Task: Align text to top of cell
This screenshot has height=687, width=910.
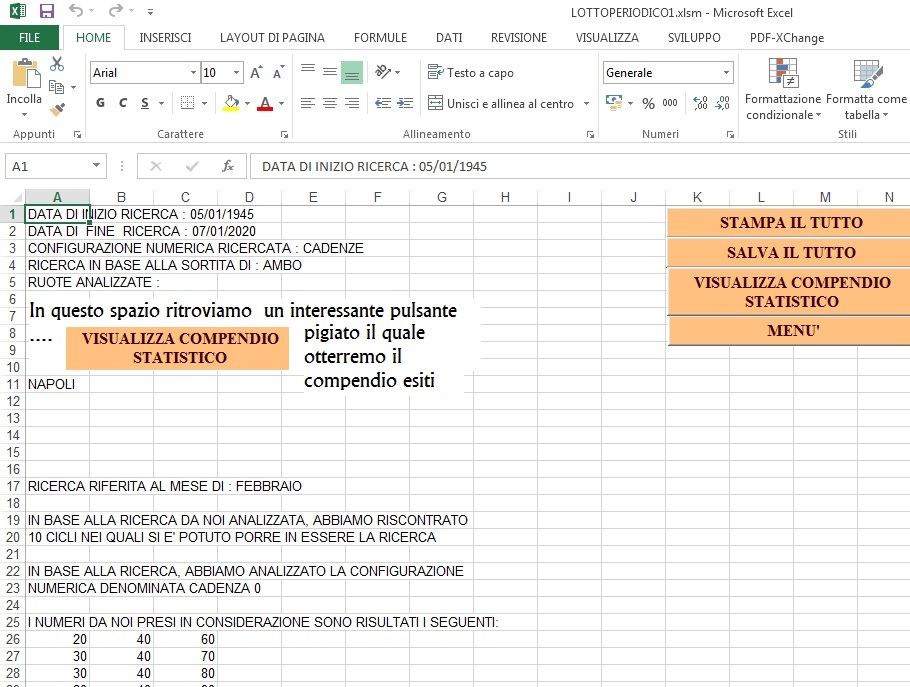Action: tap(308, 71)
